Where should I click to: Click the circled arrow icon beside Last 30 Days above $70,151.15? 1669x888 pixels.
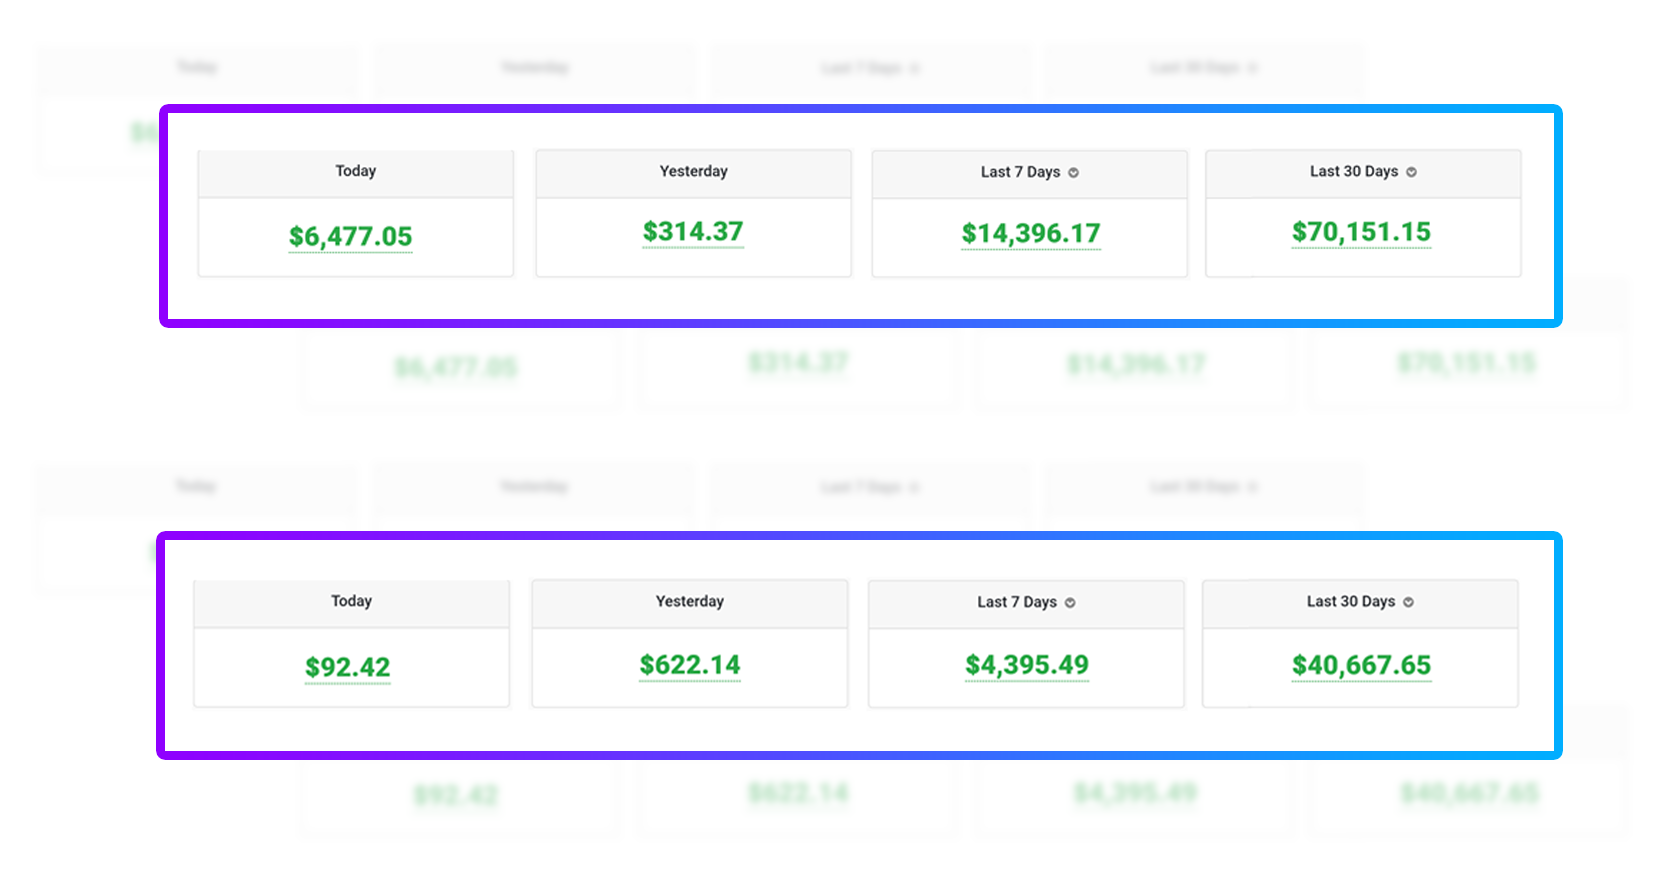(x=1412, y=172)
